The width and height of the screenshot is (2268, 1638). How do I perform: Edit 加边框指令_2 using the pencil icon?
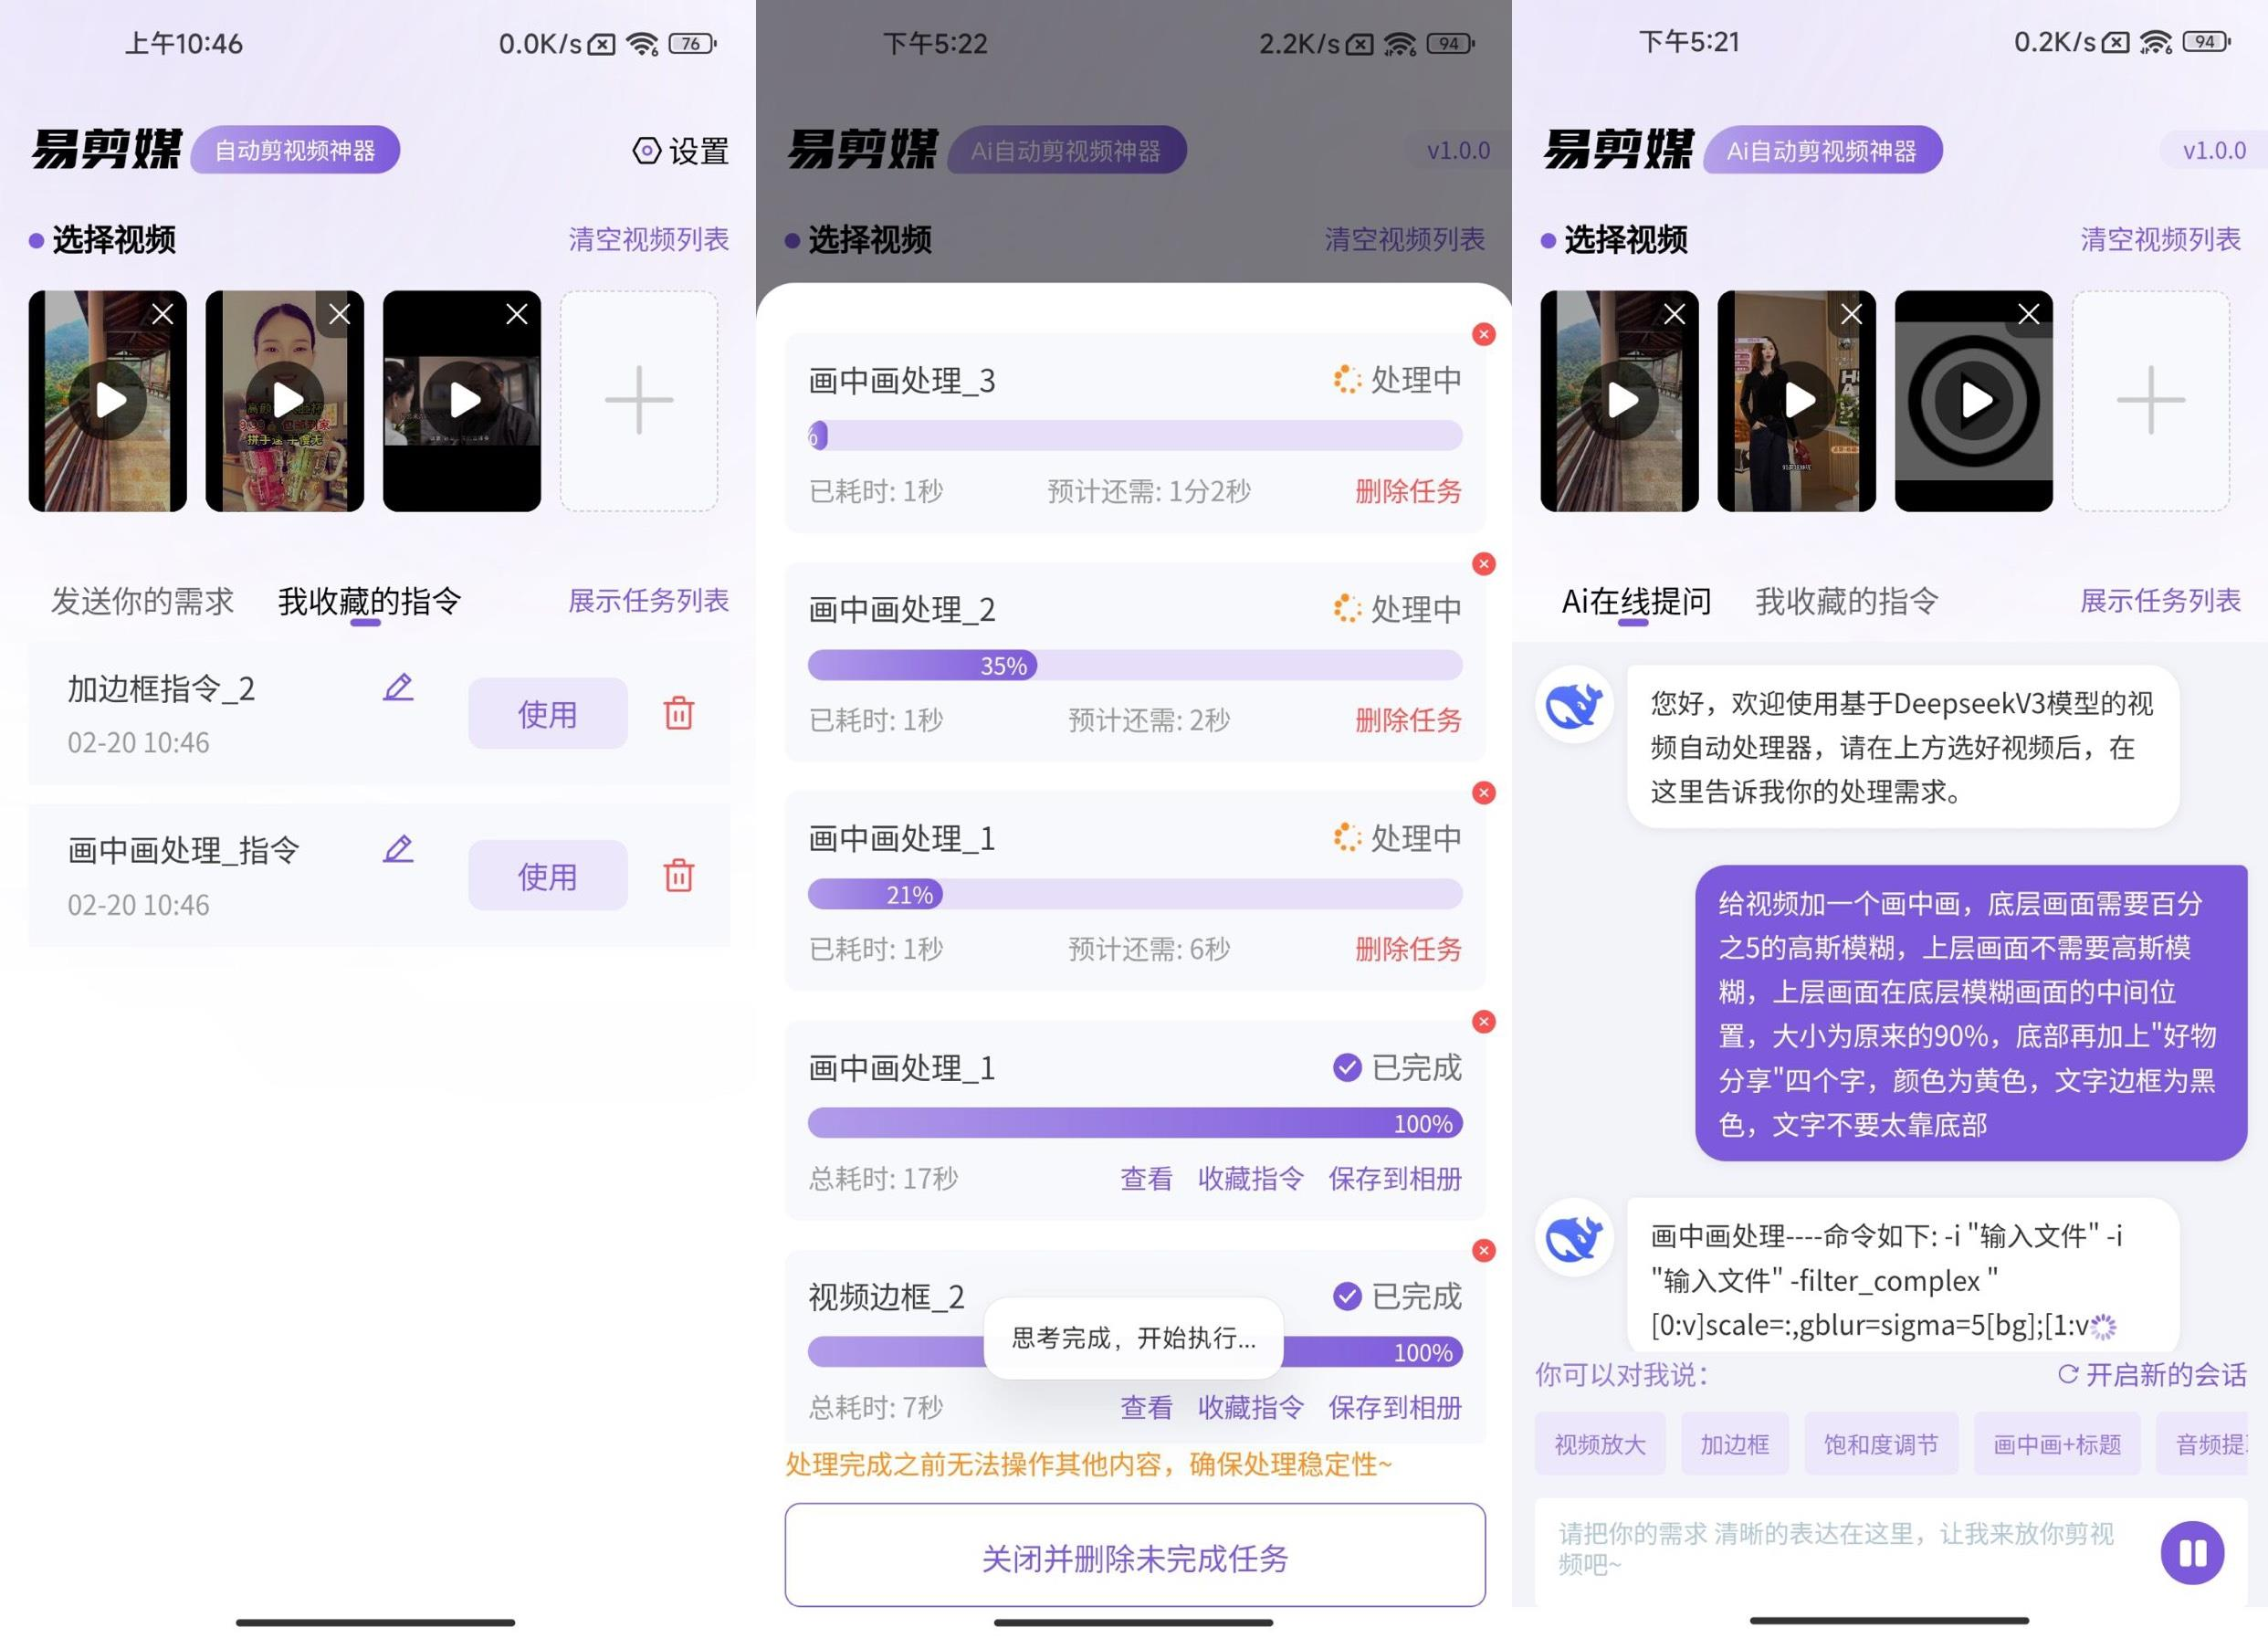pos(398,687)
